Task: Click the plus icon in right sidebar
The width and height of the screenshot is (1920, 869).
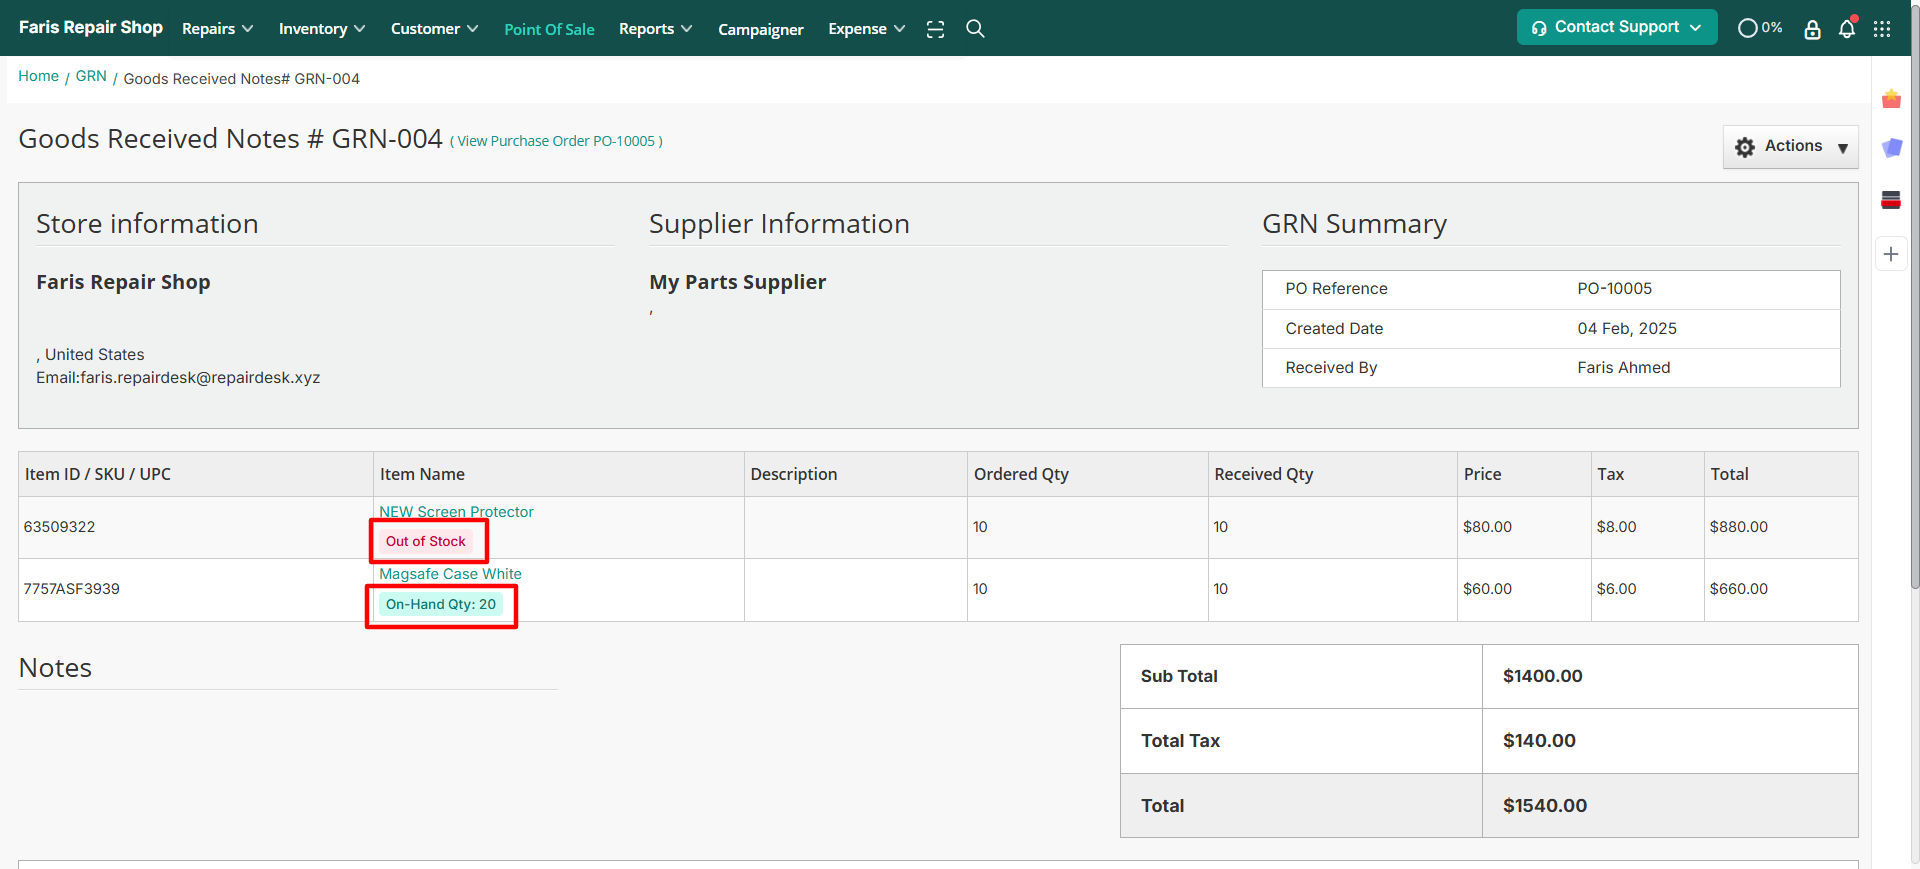Action: [x=1891, y=254]
